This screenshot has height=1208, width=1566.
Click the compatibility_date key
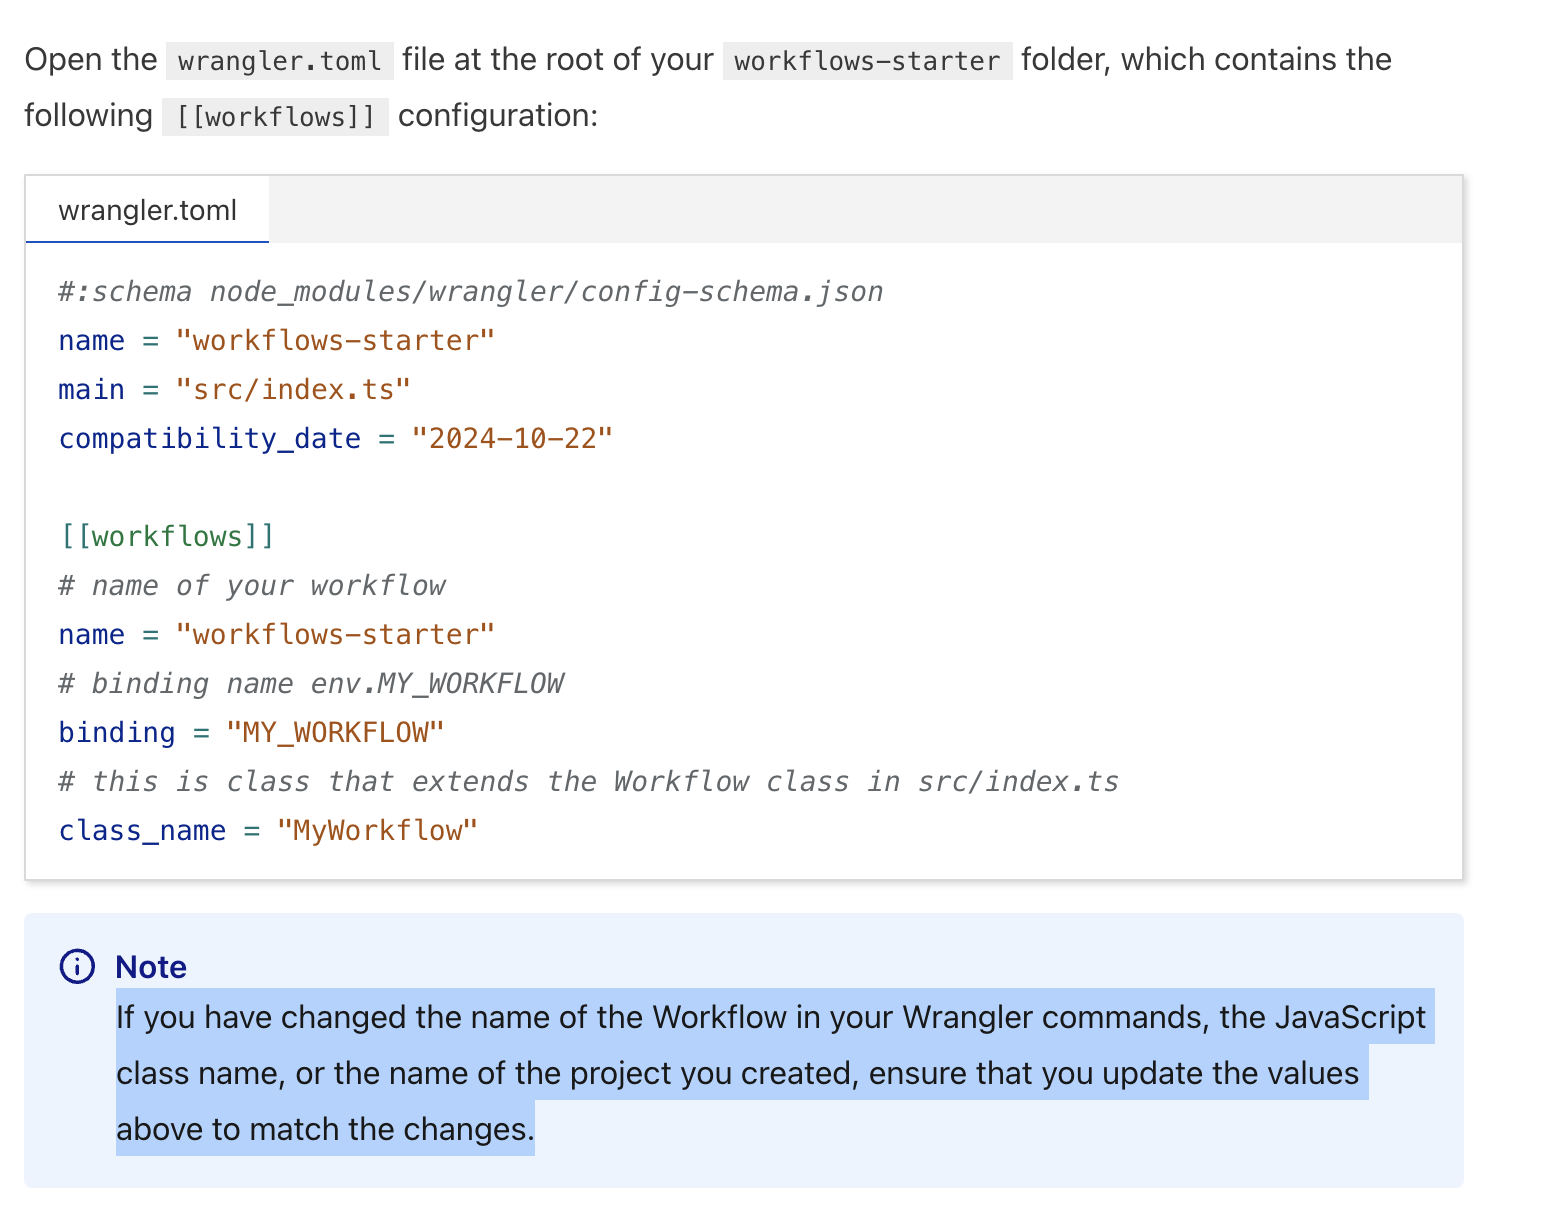click(209, 439)
